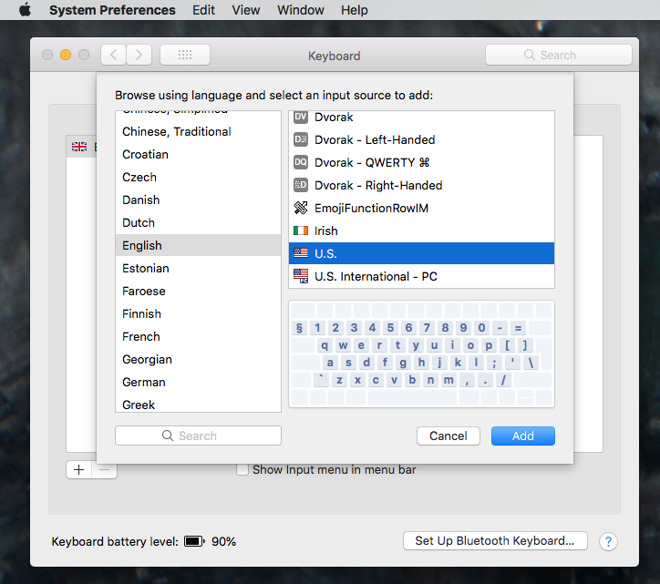Open the View menu
The width and height of the screenshot is (660, 584).
tap(246, 10)
